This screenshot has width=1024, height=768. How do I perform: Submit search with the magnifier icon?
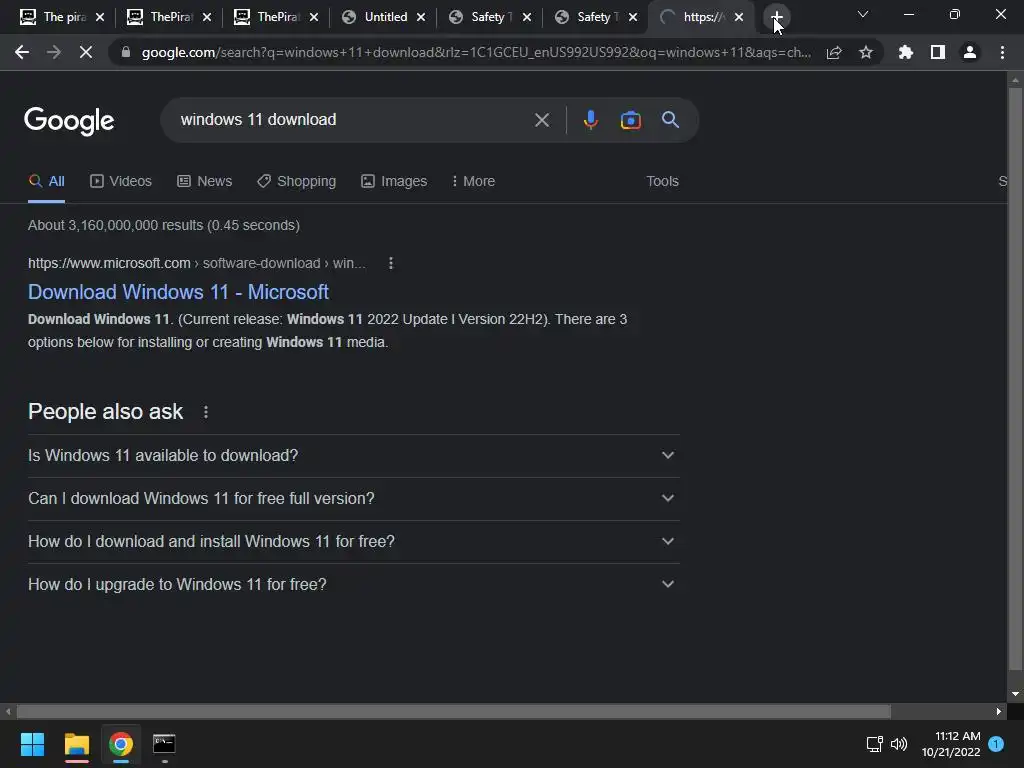pos(670,120)
